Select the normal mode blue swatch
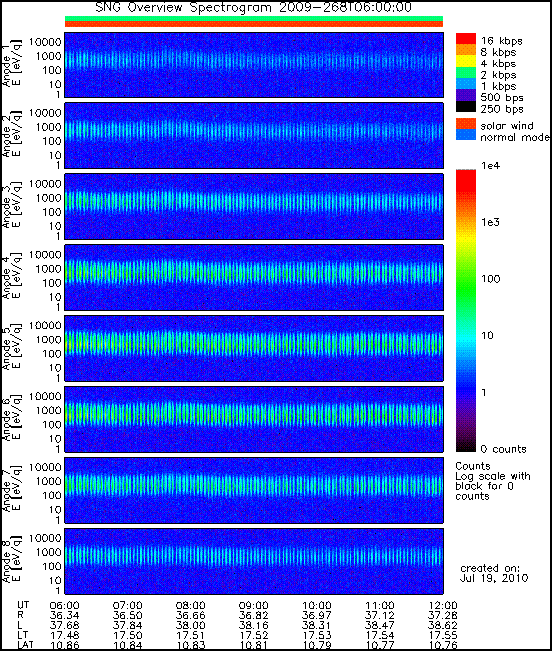Image resolution: width=552 pixels, height=651 pixels. (x=466, y=135)
